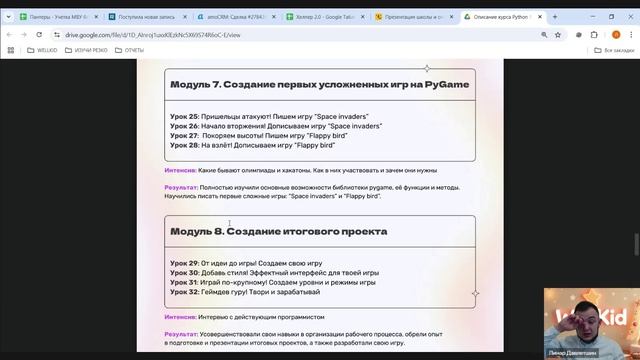
Task: Click the presenter webcam thumbnail
Action: [x=592, y=324]
